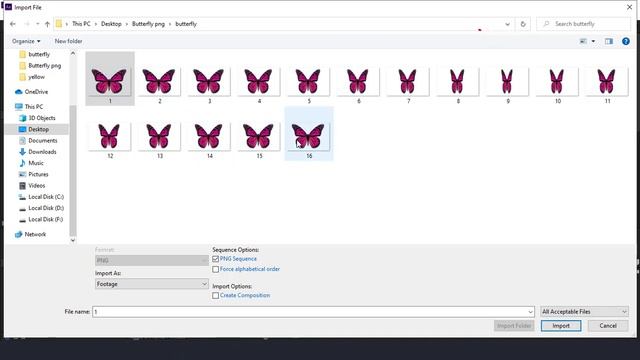This screenshot has height=360, width=640.
Task: Select butterfly thumbnail 1
Action: [x=110, y=79]
